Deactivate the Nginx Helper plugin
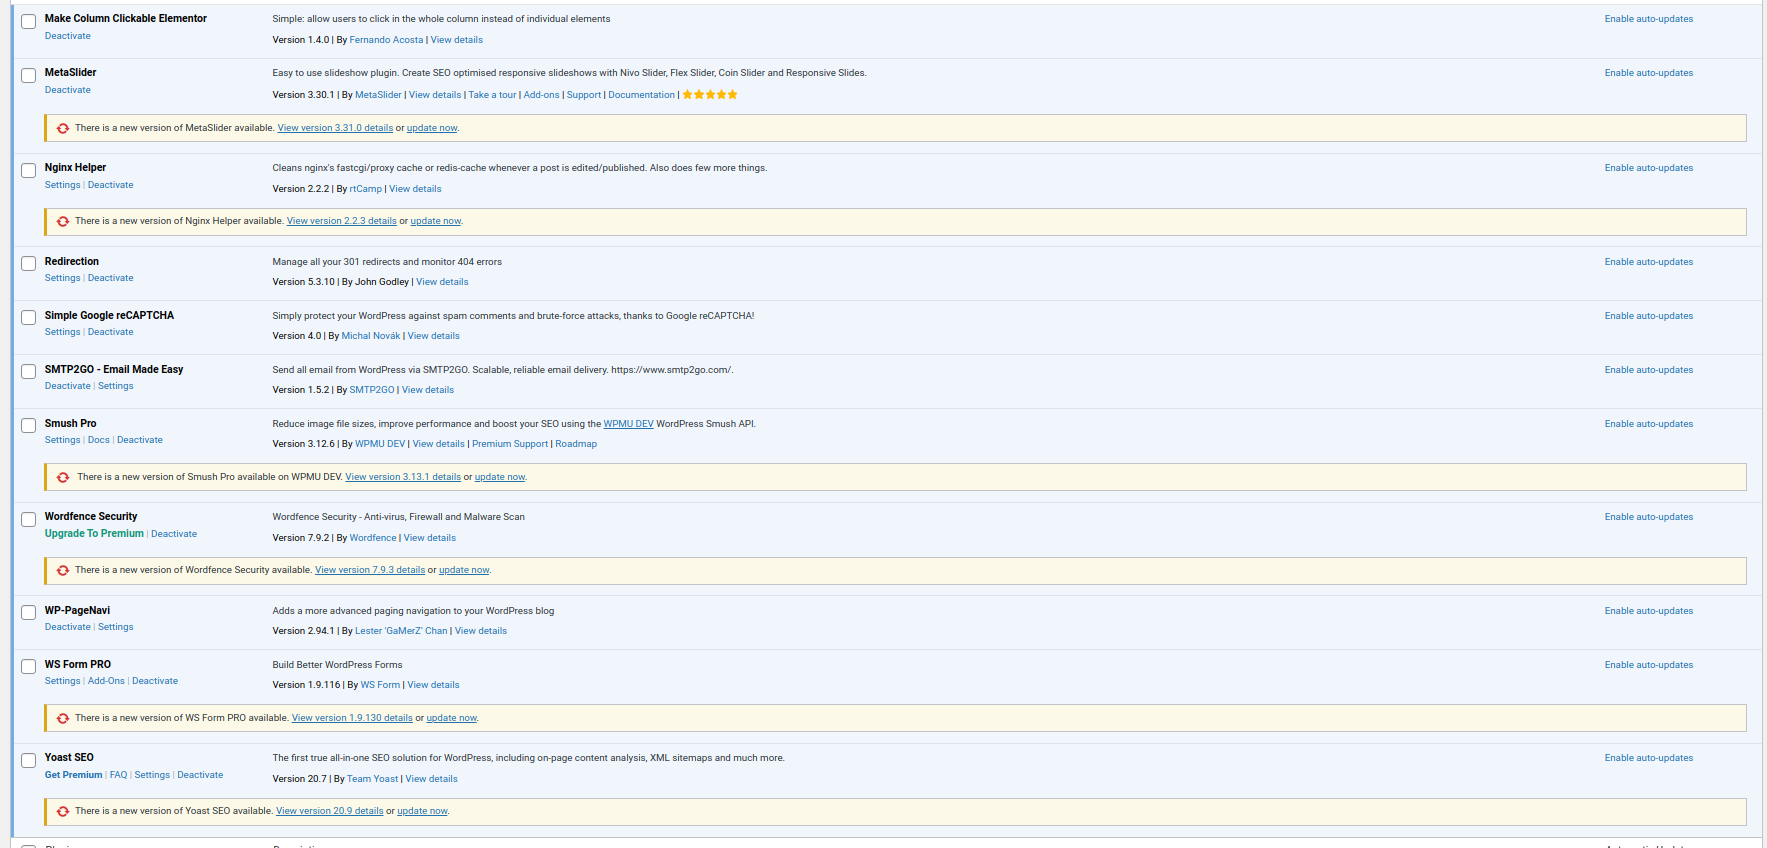Viewport: 1767px width, 848px height. pyautogui.click(x=110, y=185)
